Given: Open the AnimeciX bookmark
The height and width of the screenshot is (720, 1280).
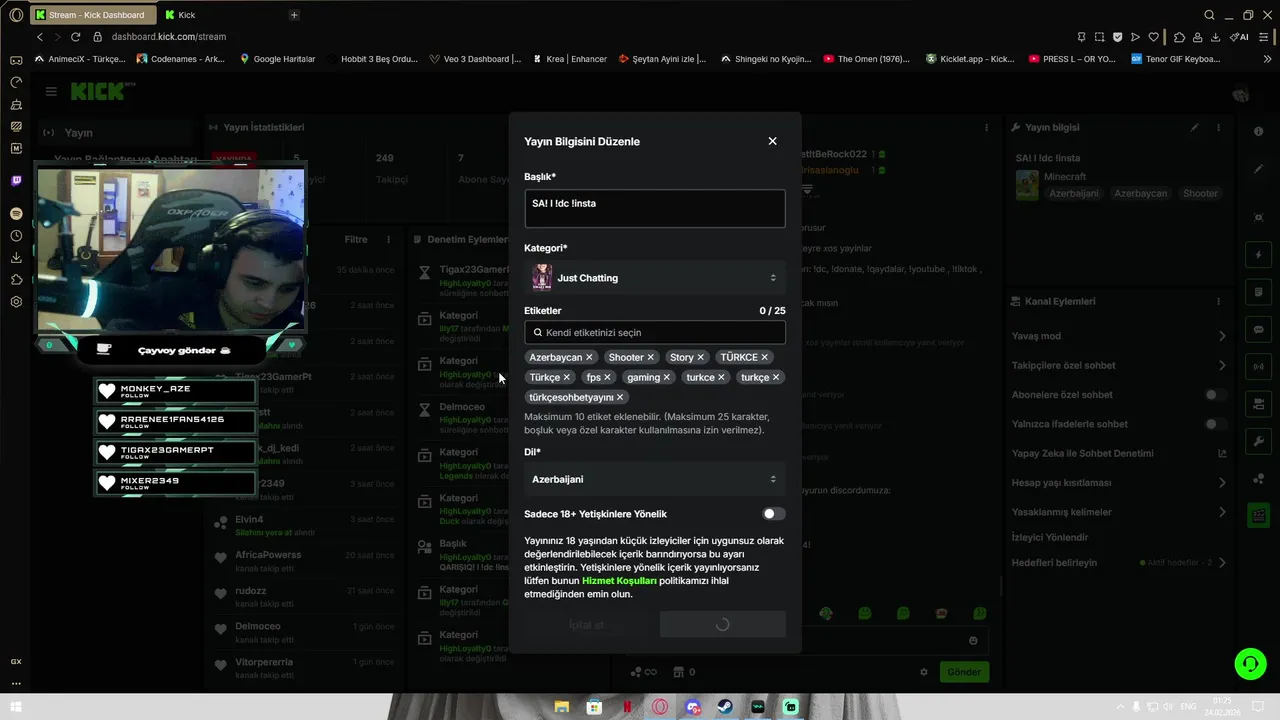Looking at the screenshot, I should (x=81, y=59).
